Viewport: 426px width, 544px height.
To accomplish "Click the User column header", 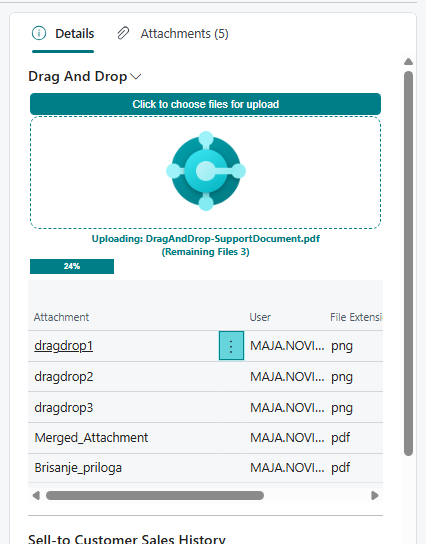I will tap(260, 317).
